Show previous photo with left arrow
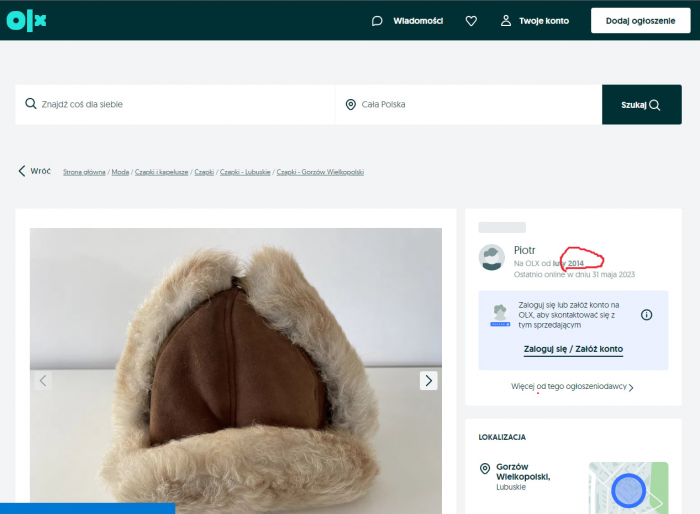 click(x=43, y=380)
